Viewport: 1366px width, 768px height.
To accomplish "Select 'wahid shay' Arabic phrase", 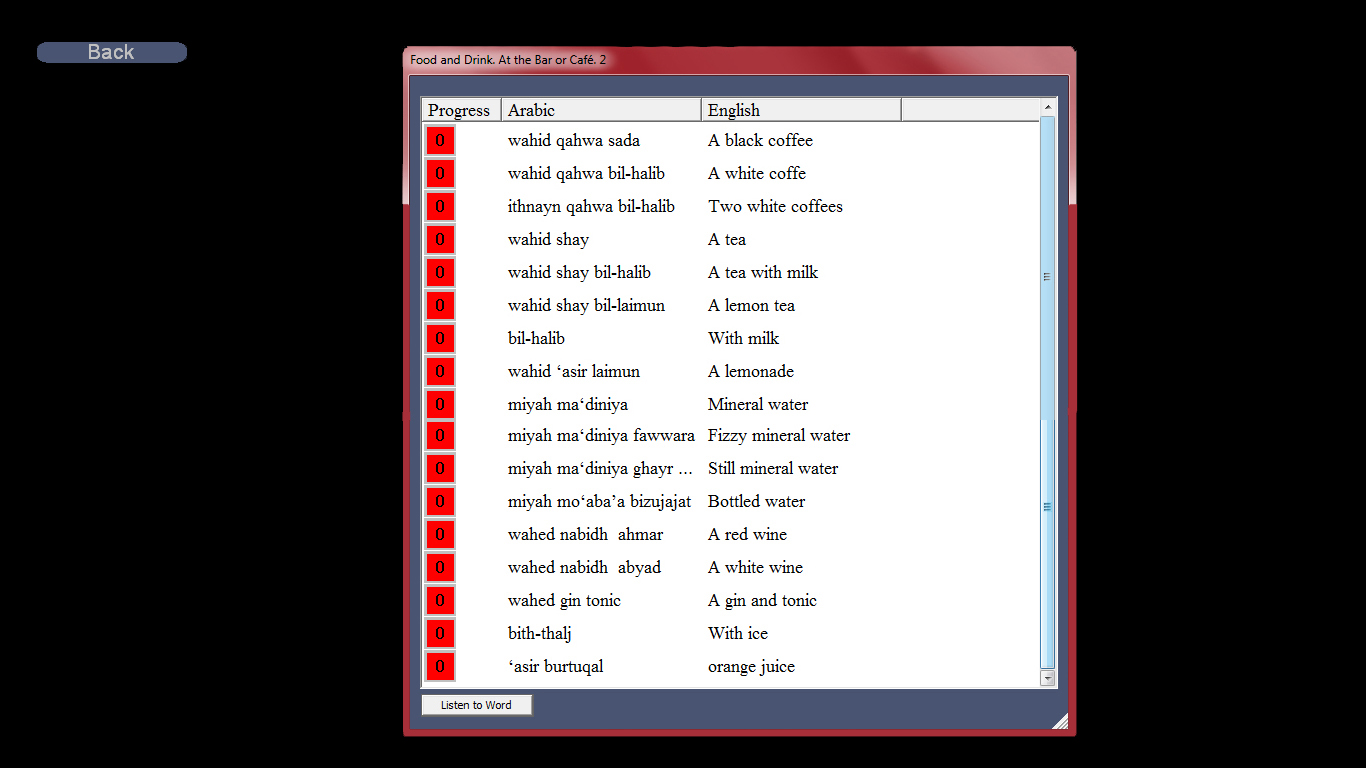I will (x=548, y=240).
